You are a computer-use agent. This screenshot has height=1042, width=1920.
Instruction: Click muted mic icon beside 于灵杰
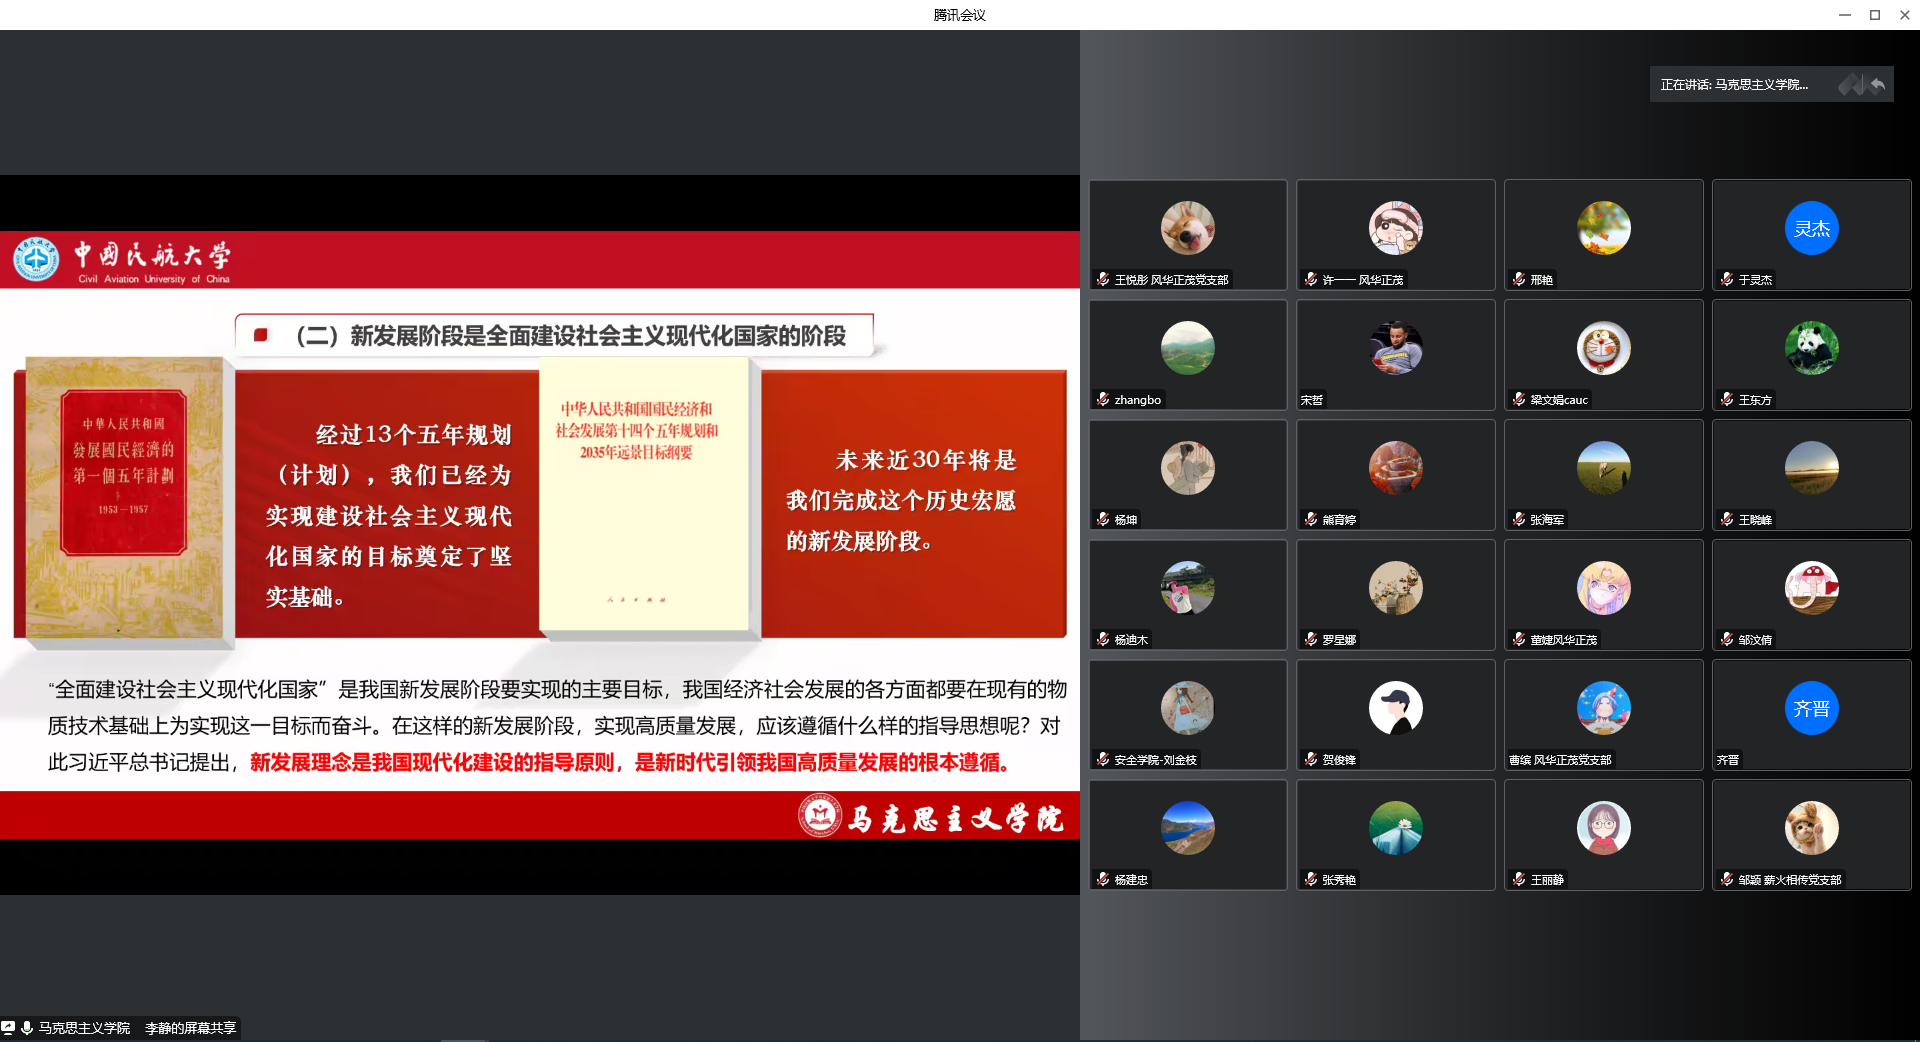(x=1727, y=279)
